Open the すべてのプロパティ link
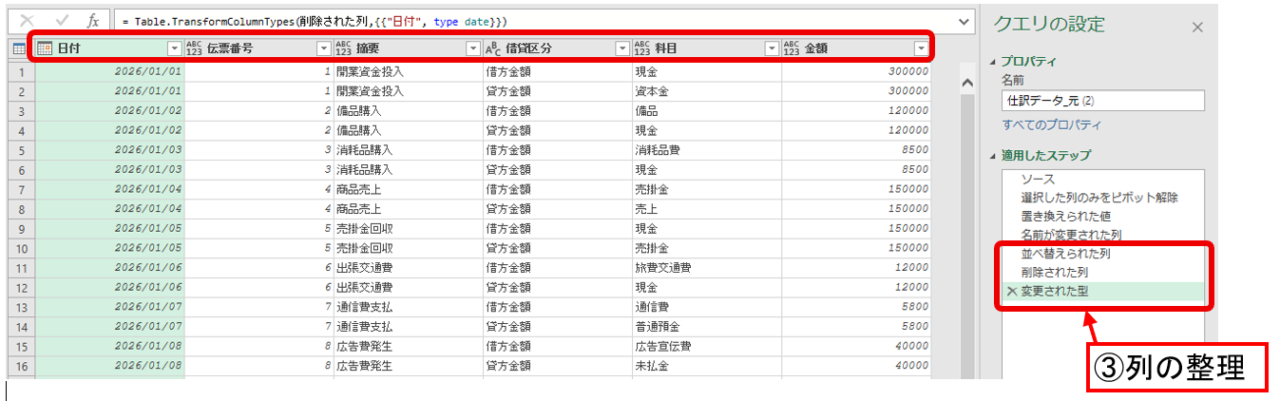The image size is (1280, 401). 1051,125
